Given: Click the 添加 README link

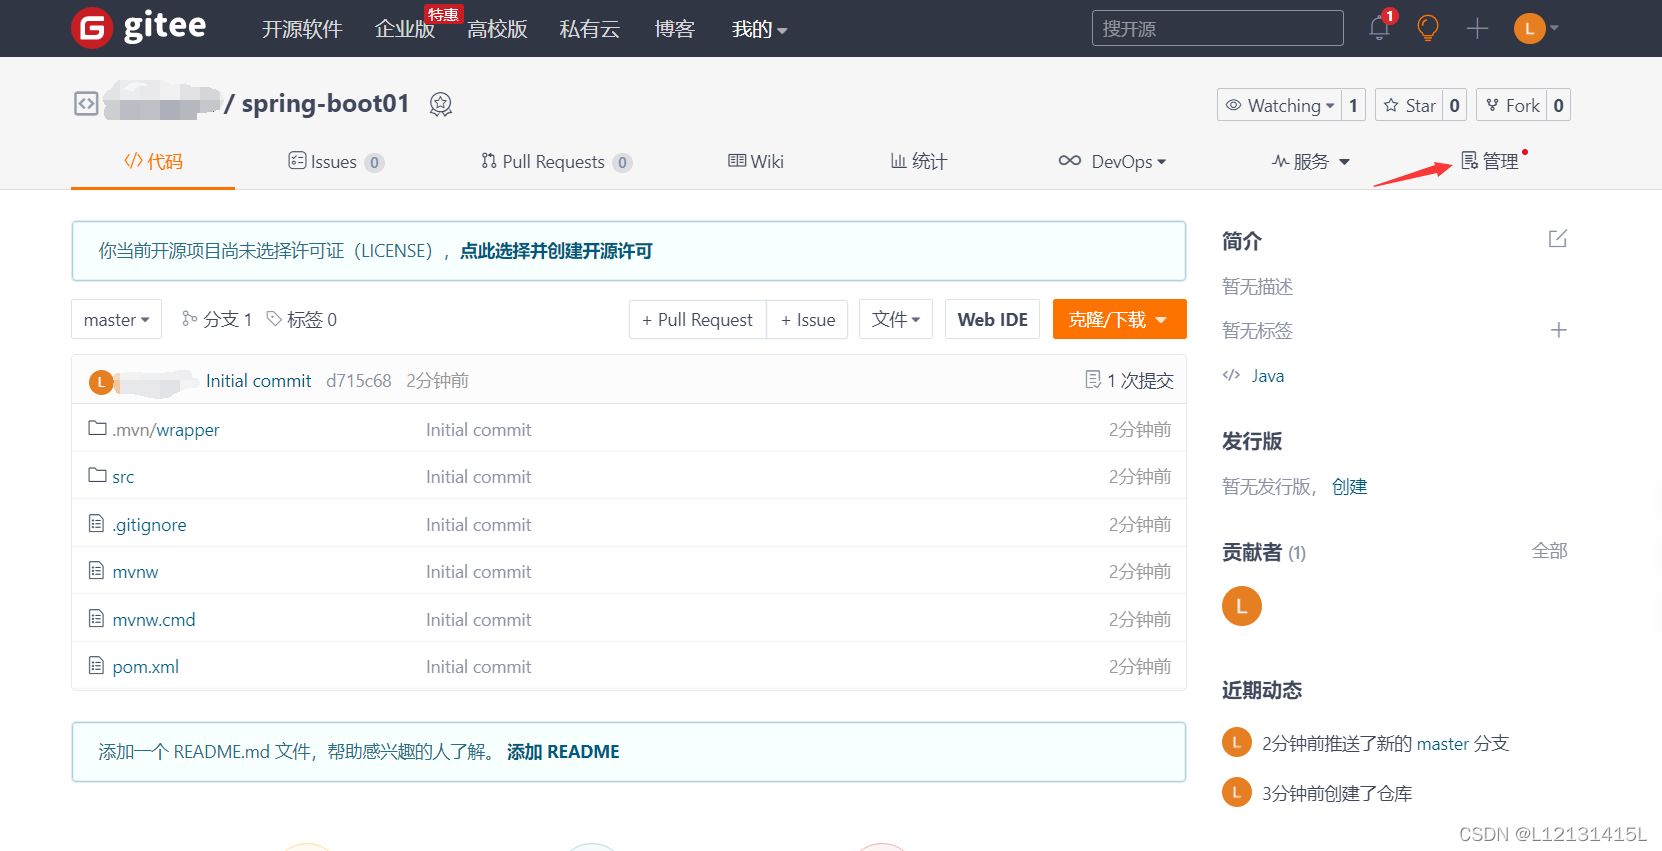Looking at the screenshot, I should coord(563,751).
